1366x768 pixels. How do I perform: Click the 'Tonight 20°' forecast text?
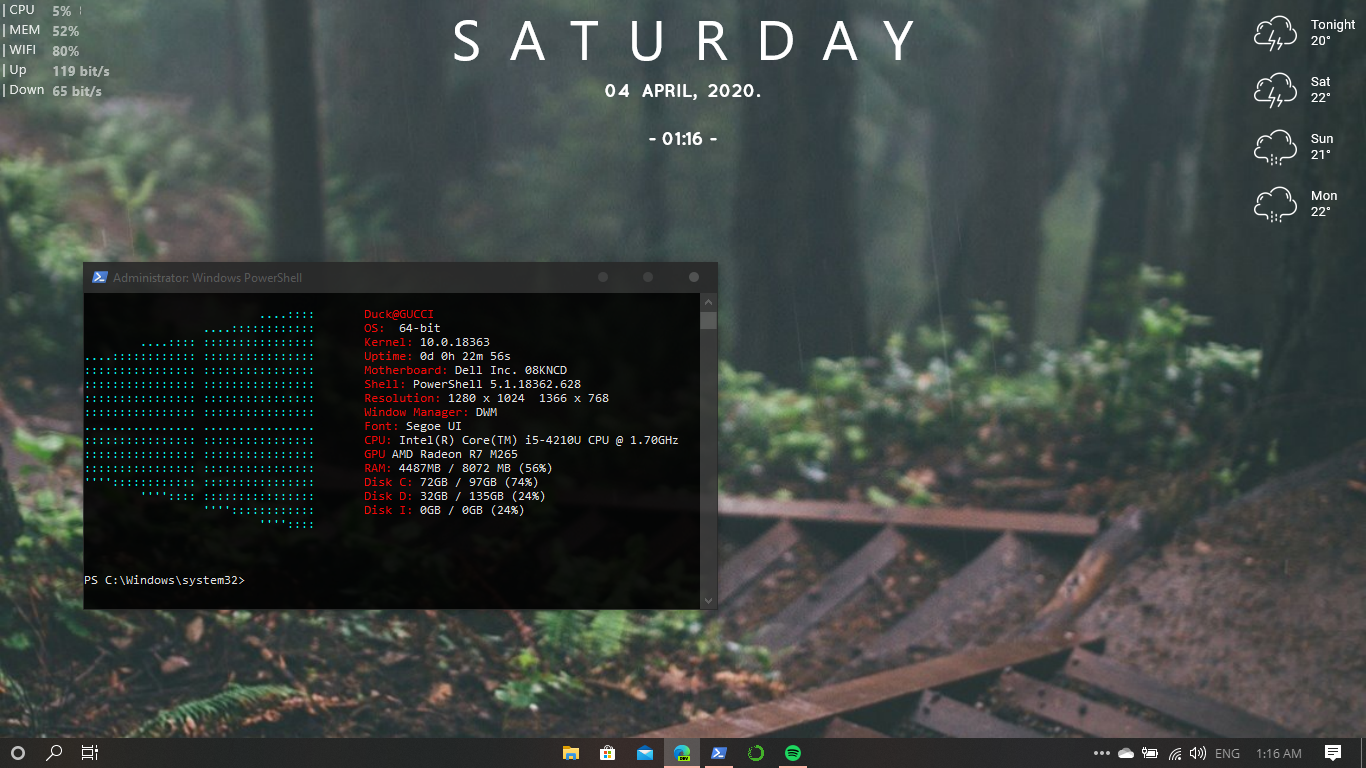point(1333,33)
